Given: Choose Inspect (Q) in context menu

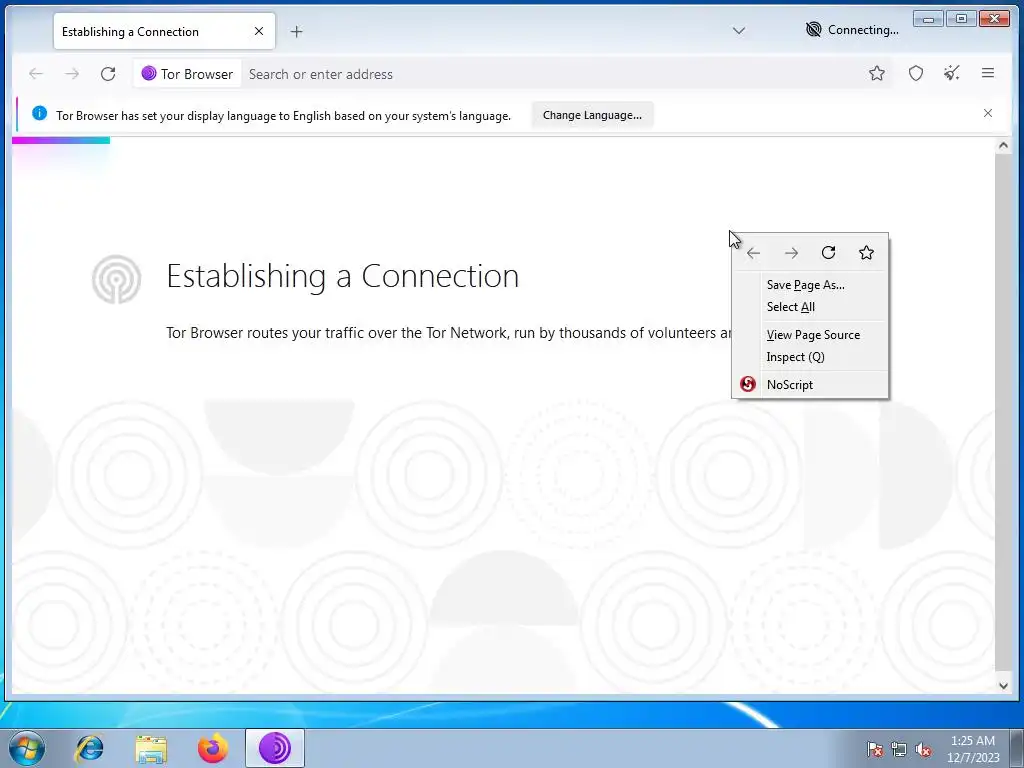Looking at the screenshot, I should click(x=810, y=357).
